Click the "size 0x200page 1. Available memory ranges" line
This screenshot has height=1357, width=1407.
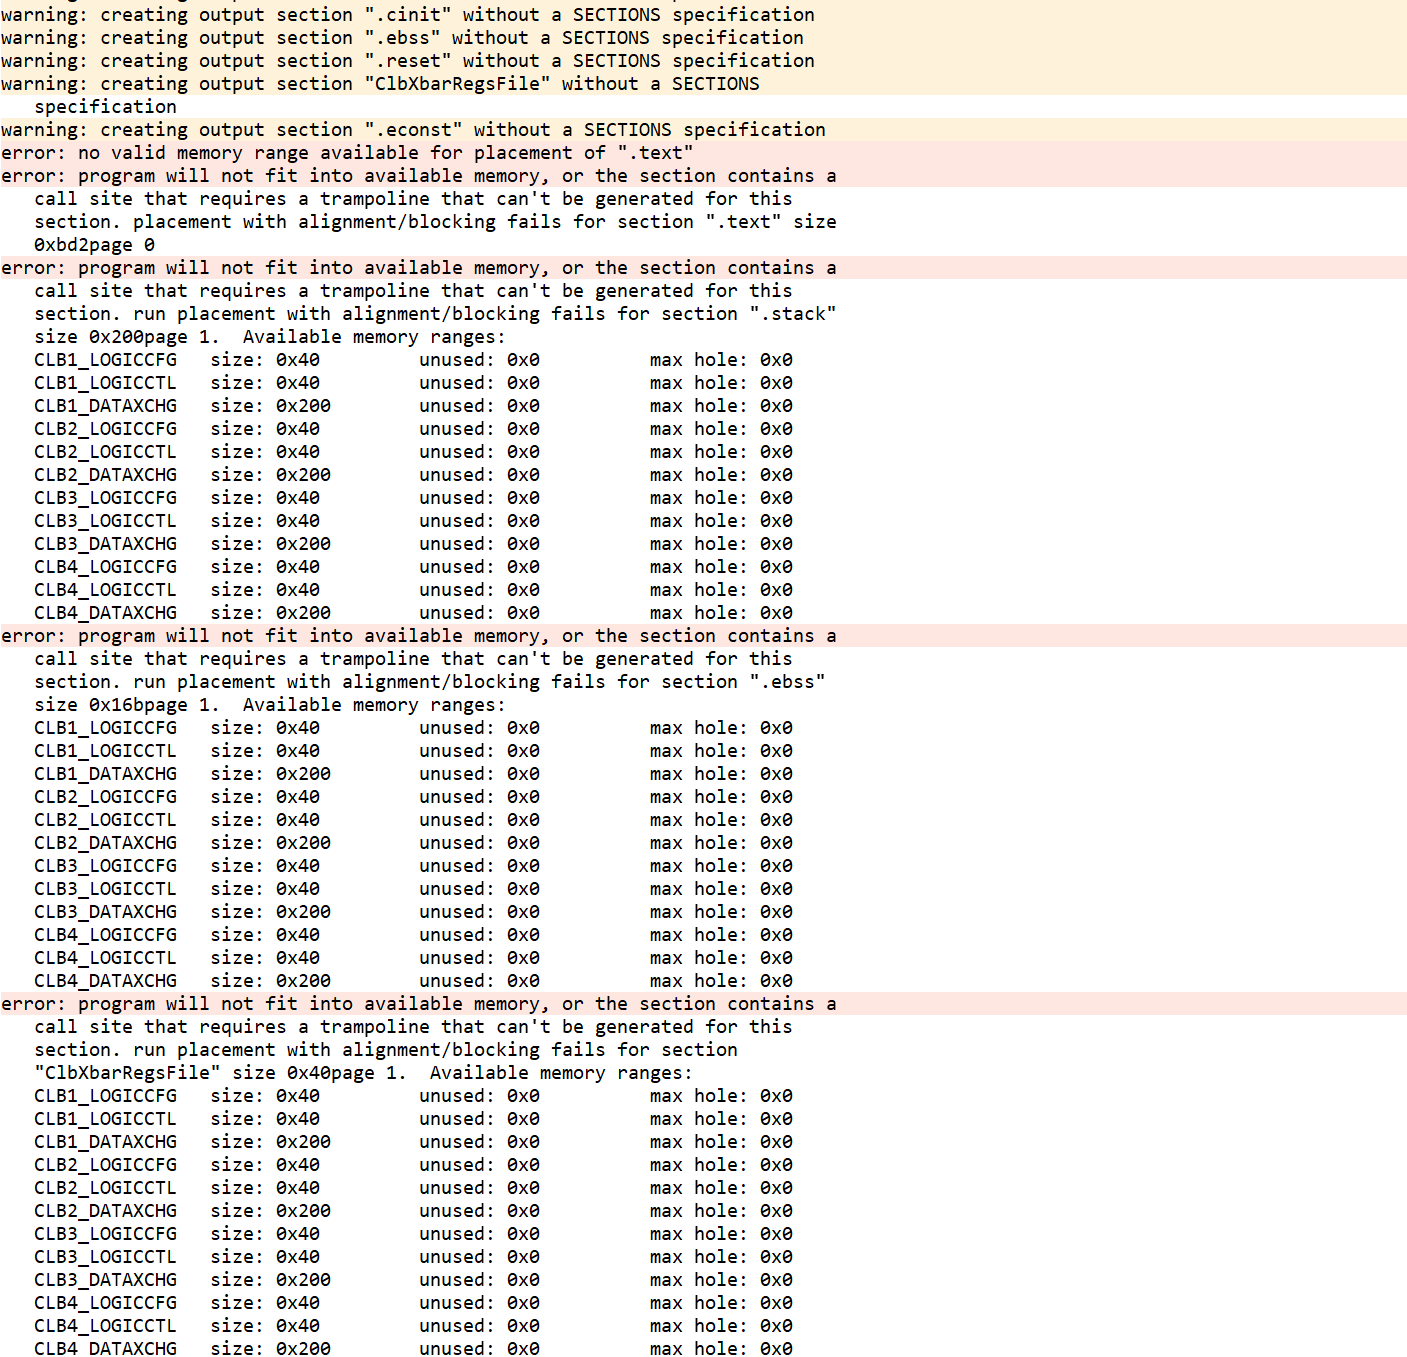[270, 337]
